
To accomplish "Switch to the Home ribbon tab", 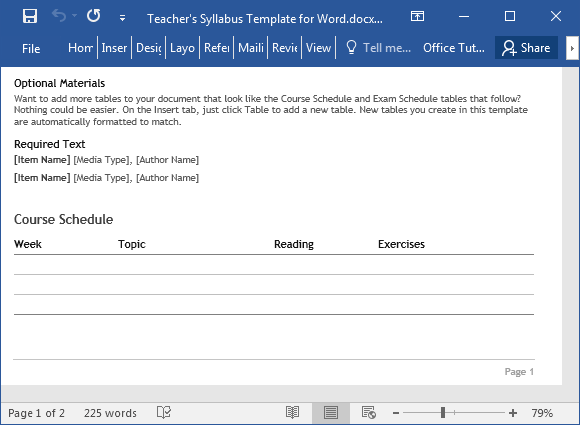I will (x=80, y=48).
